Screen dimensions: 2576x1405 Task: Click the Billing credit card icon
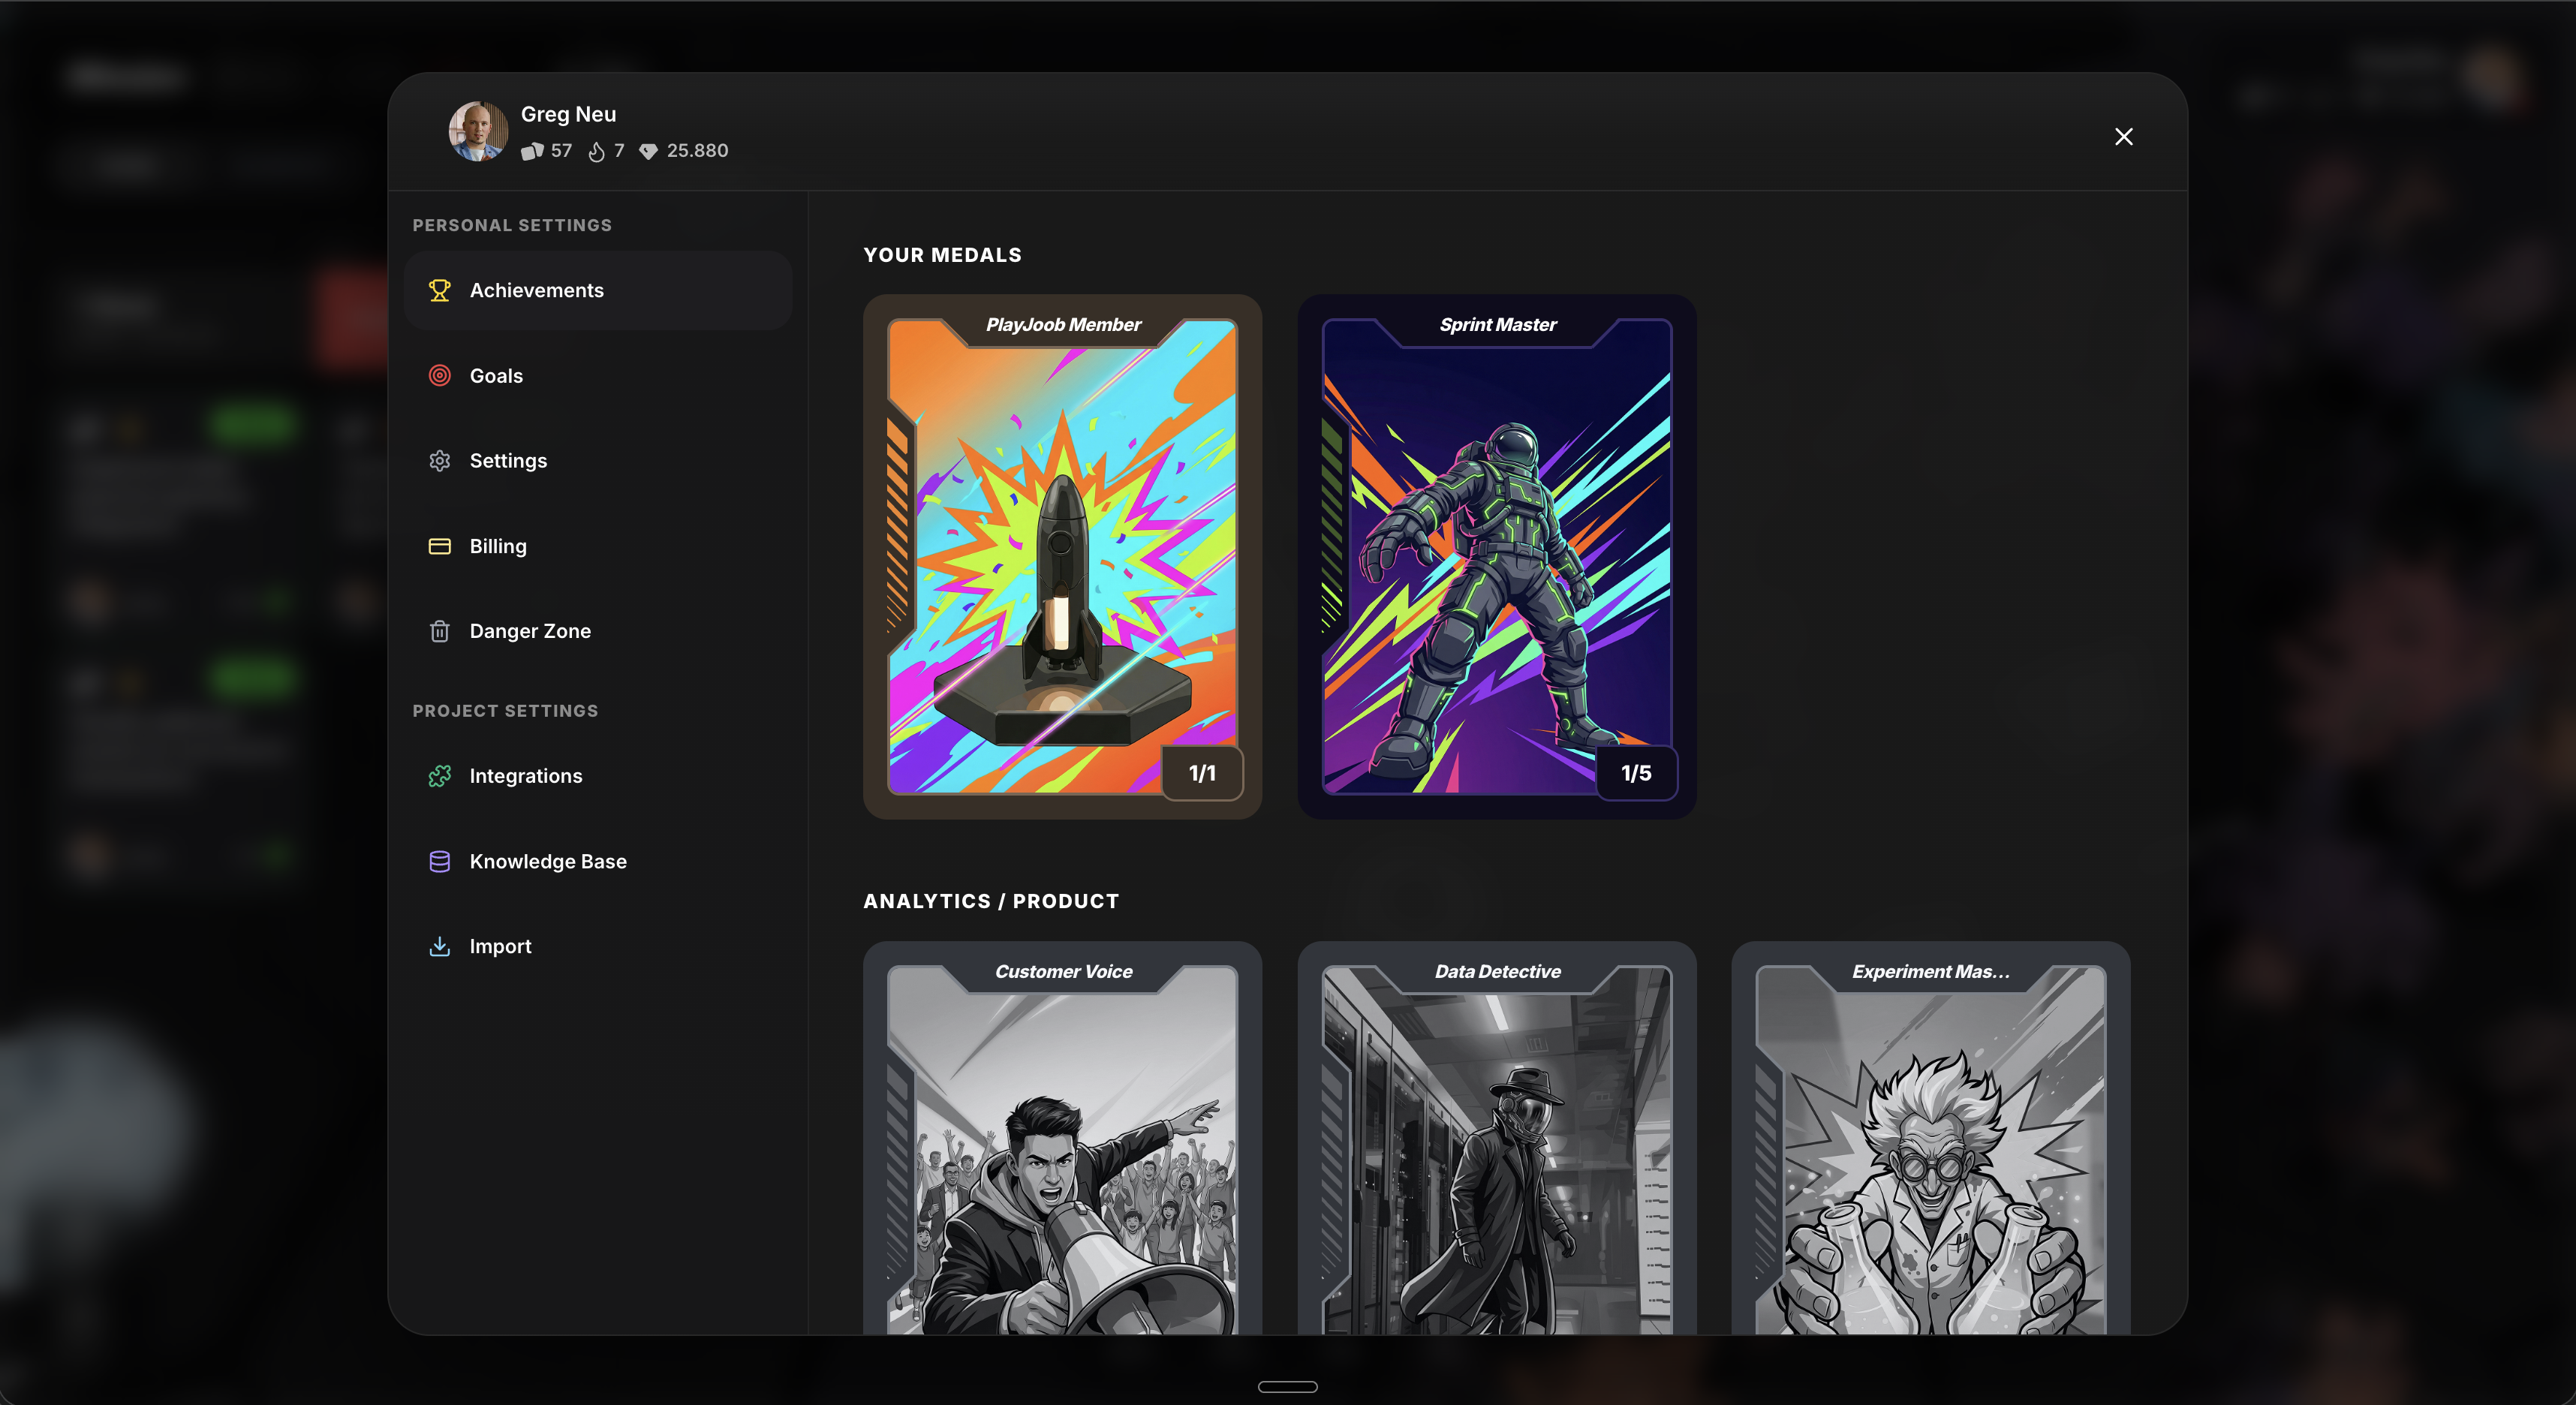(x=440, y=546)
